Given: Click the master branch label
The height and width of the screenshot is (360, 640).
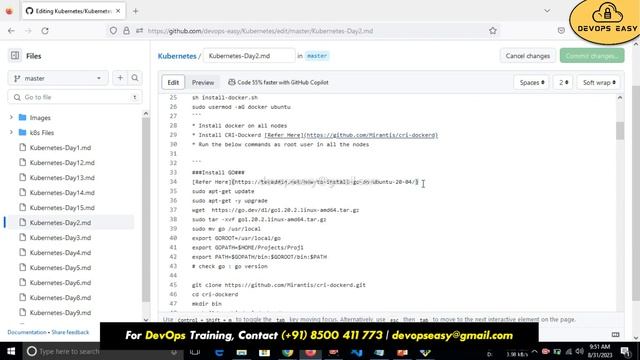Looking at the screenshot, I should click(317, 56).
